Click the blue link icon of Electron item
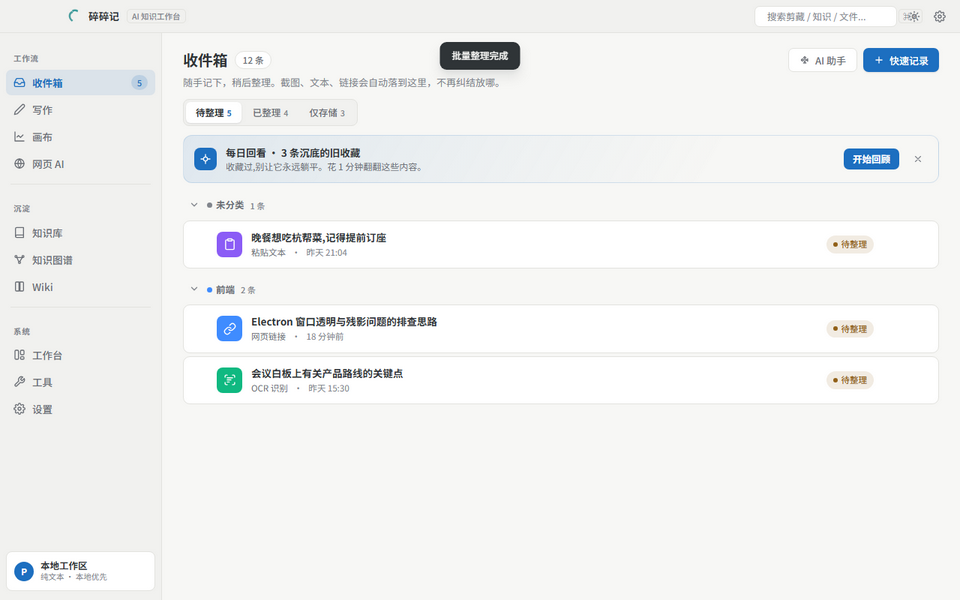The height and width of the screenshot is (600, 960). tap(230, 329)
